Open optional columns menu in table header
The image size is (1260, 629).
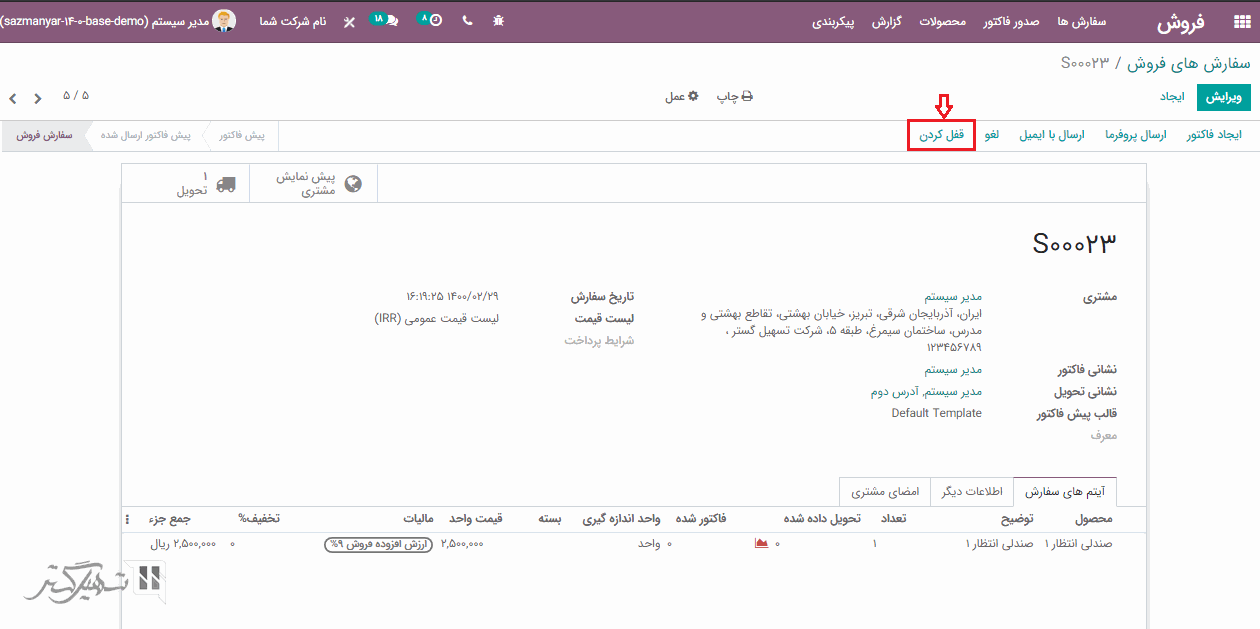(127, 519)
